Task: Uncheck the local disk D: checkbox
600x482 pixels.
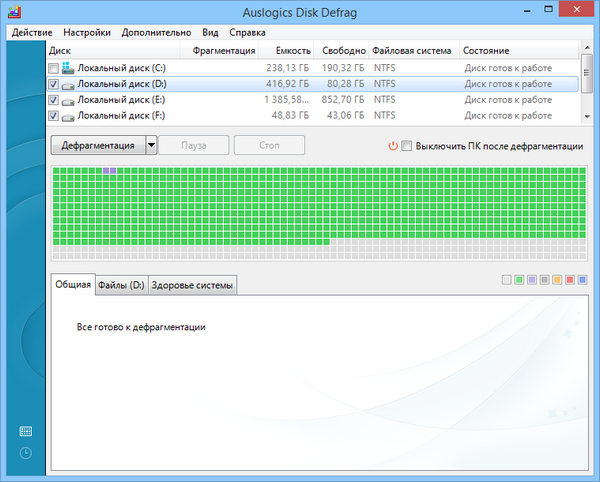Action: click(53, 85)
